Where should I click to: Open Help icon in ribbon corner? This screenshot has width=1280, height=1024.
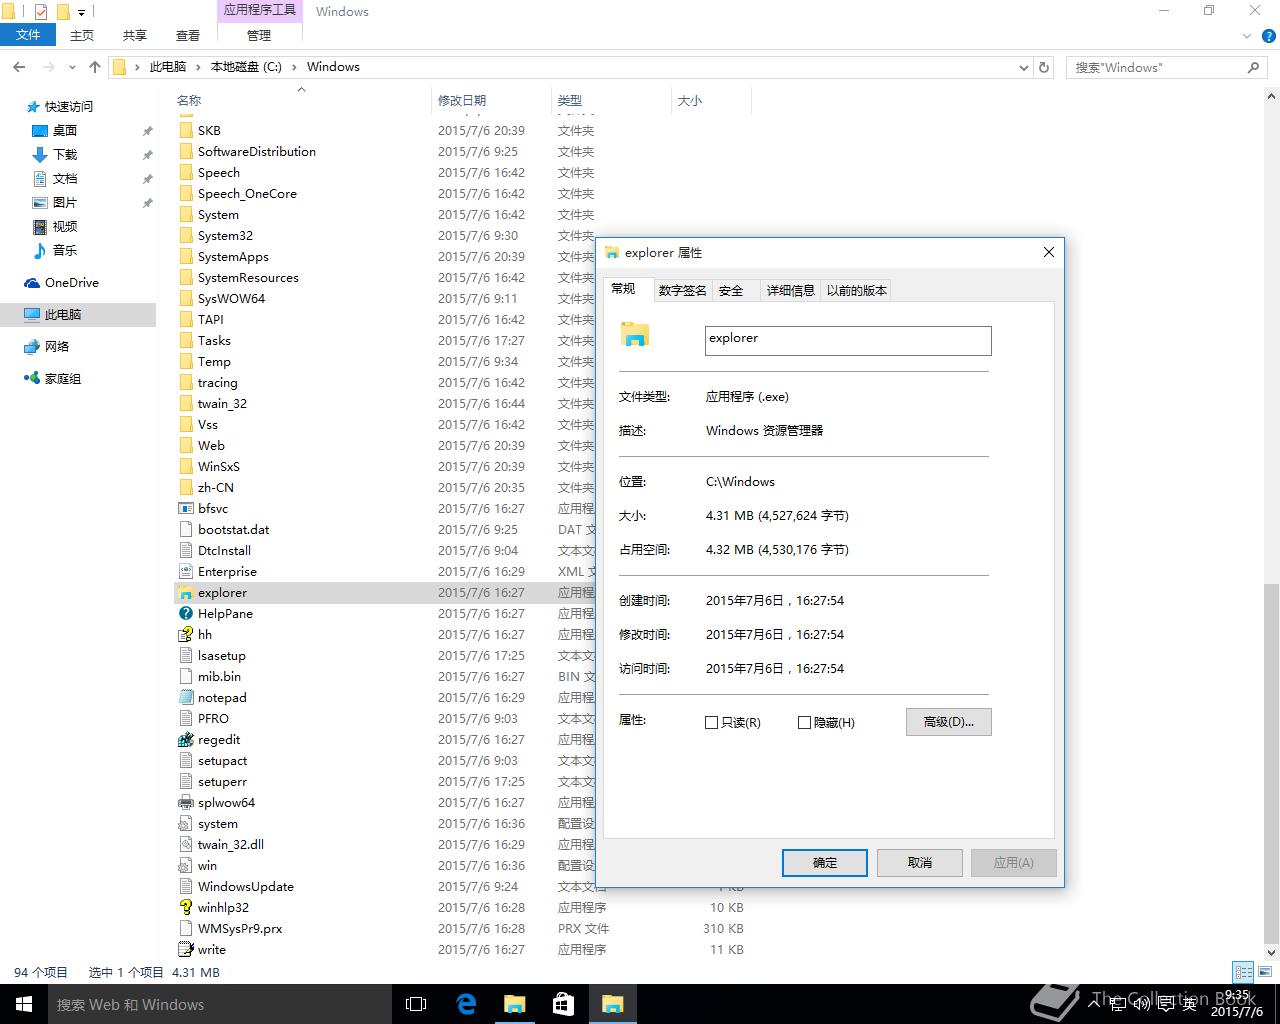coord(1271,36)
